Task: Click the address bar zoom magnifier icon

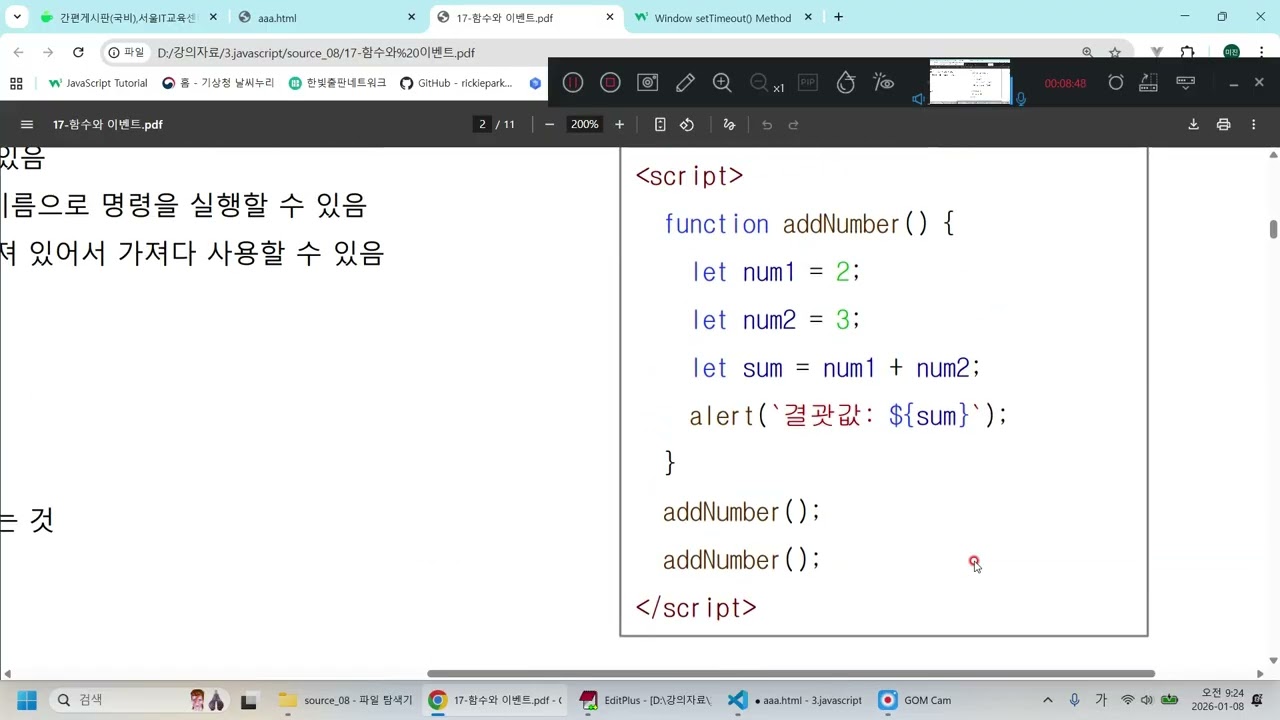Action: (x=1087, y=52)
